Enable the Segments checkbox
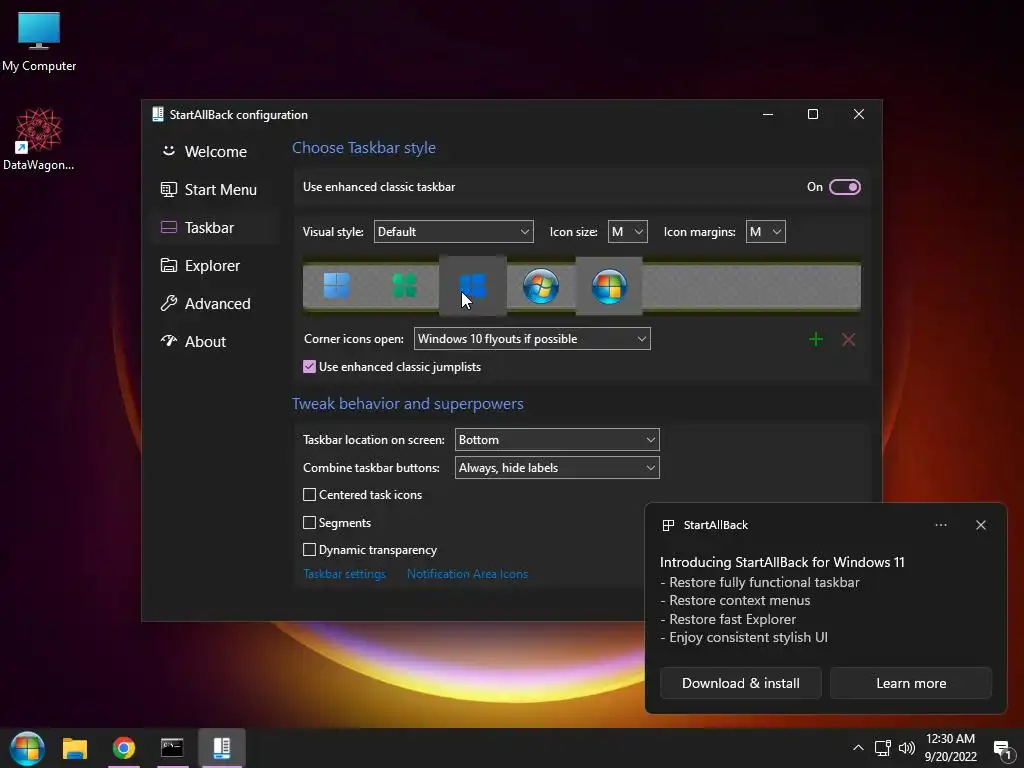This screenshot has height=768, width=1024. coord(310,522)
